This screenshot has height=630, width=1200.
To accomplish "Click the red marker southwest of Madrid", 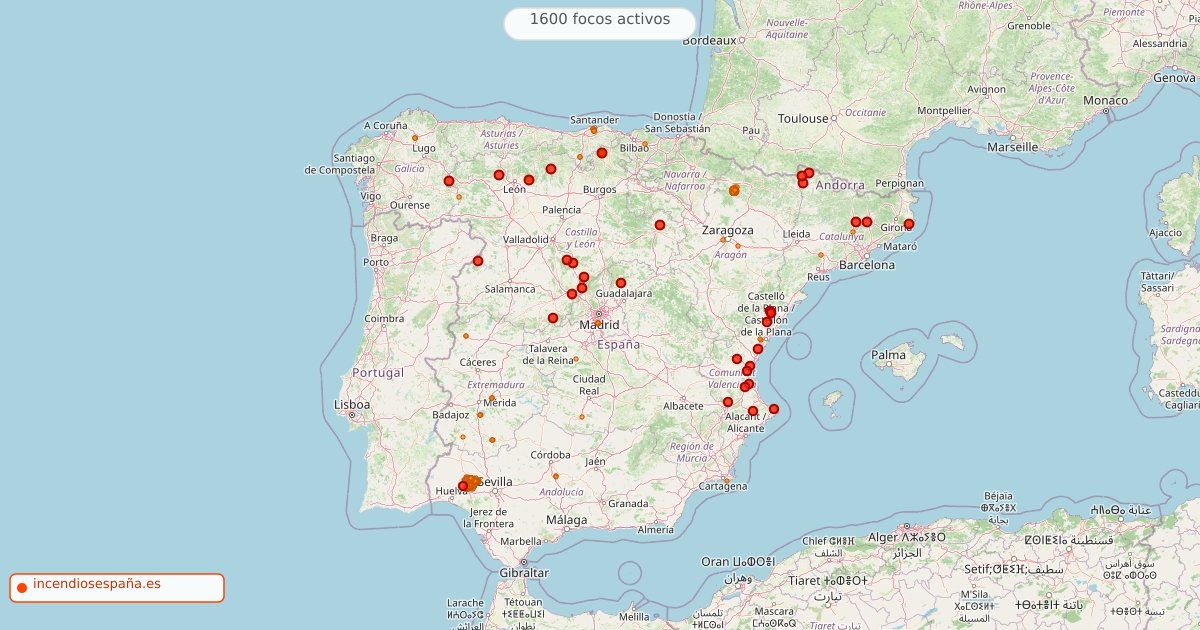I will point(553,318).
